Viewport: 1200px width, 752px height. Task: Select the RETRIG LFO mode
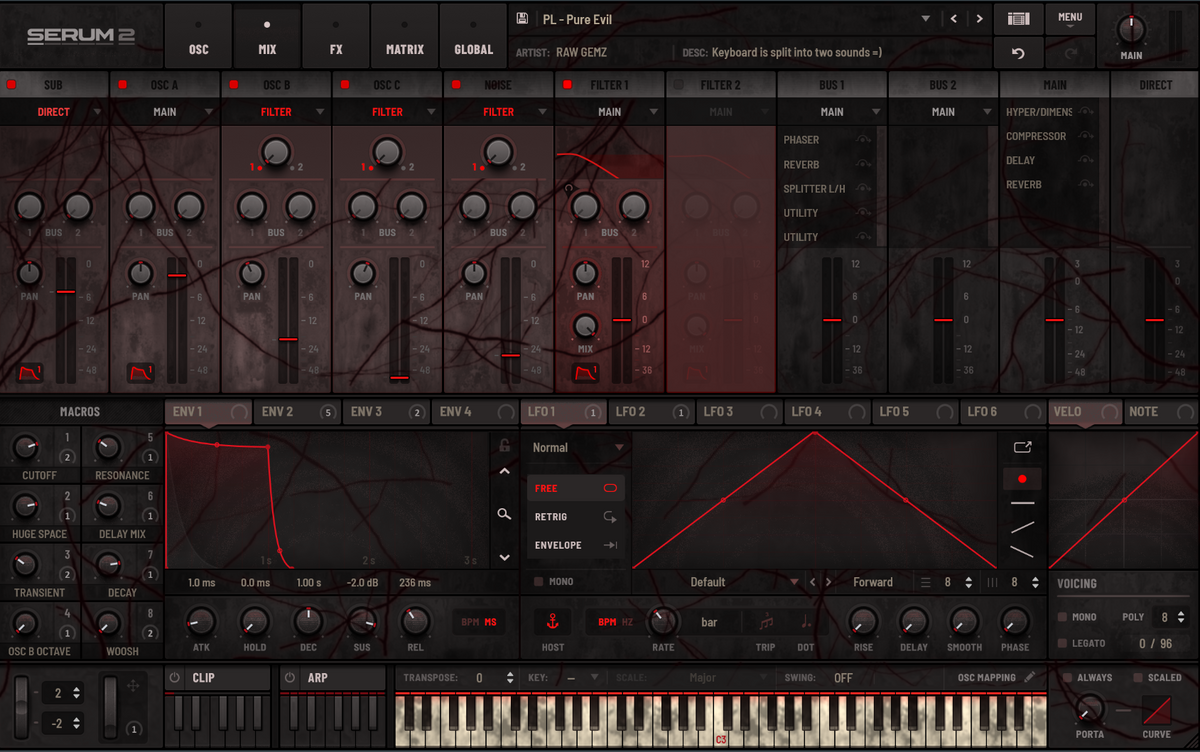(577, 517)
